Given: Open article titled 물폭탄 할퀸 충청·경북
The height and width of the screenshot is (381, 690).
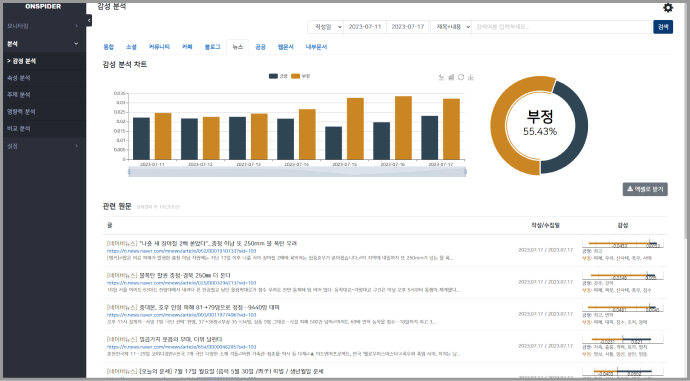Looking at the screenshot, I should pos(169,275).
